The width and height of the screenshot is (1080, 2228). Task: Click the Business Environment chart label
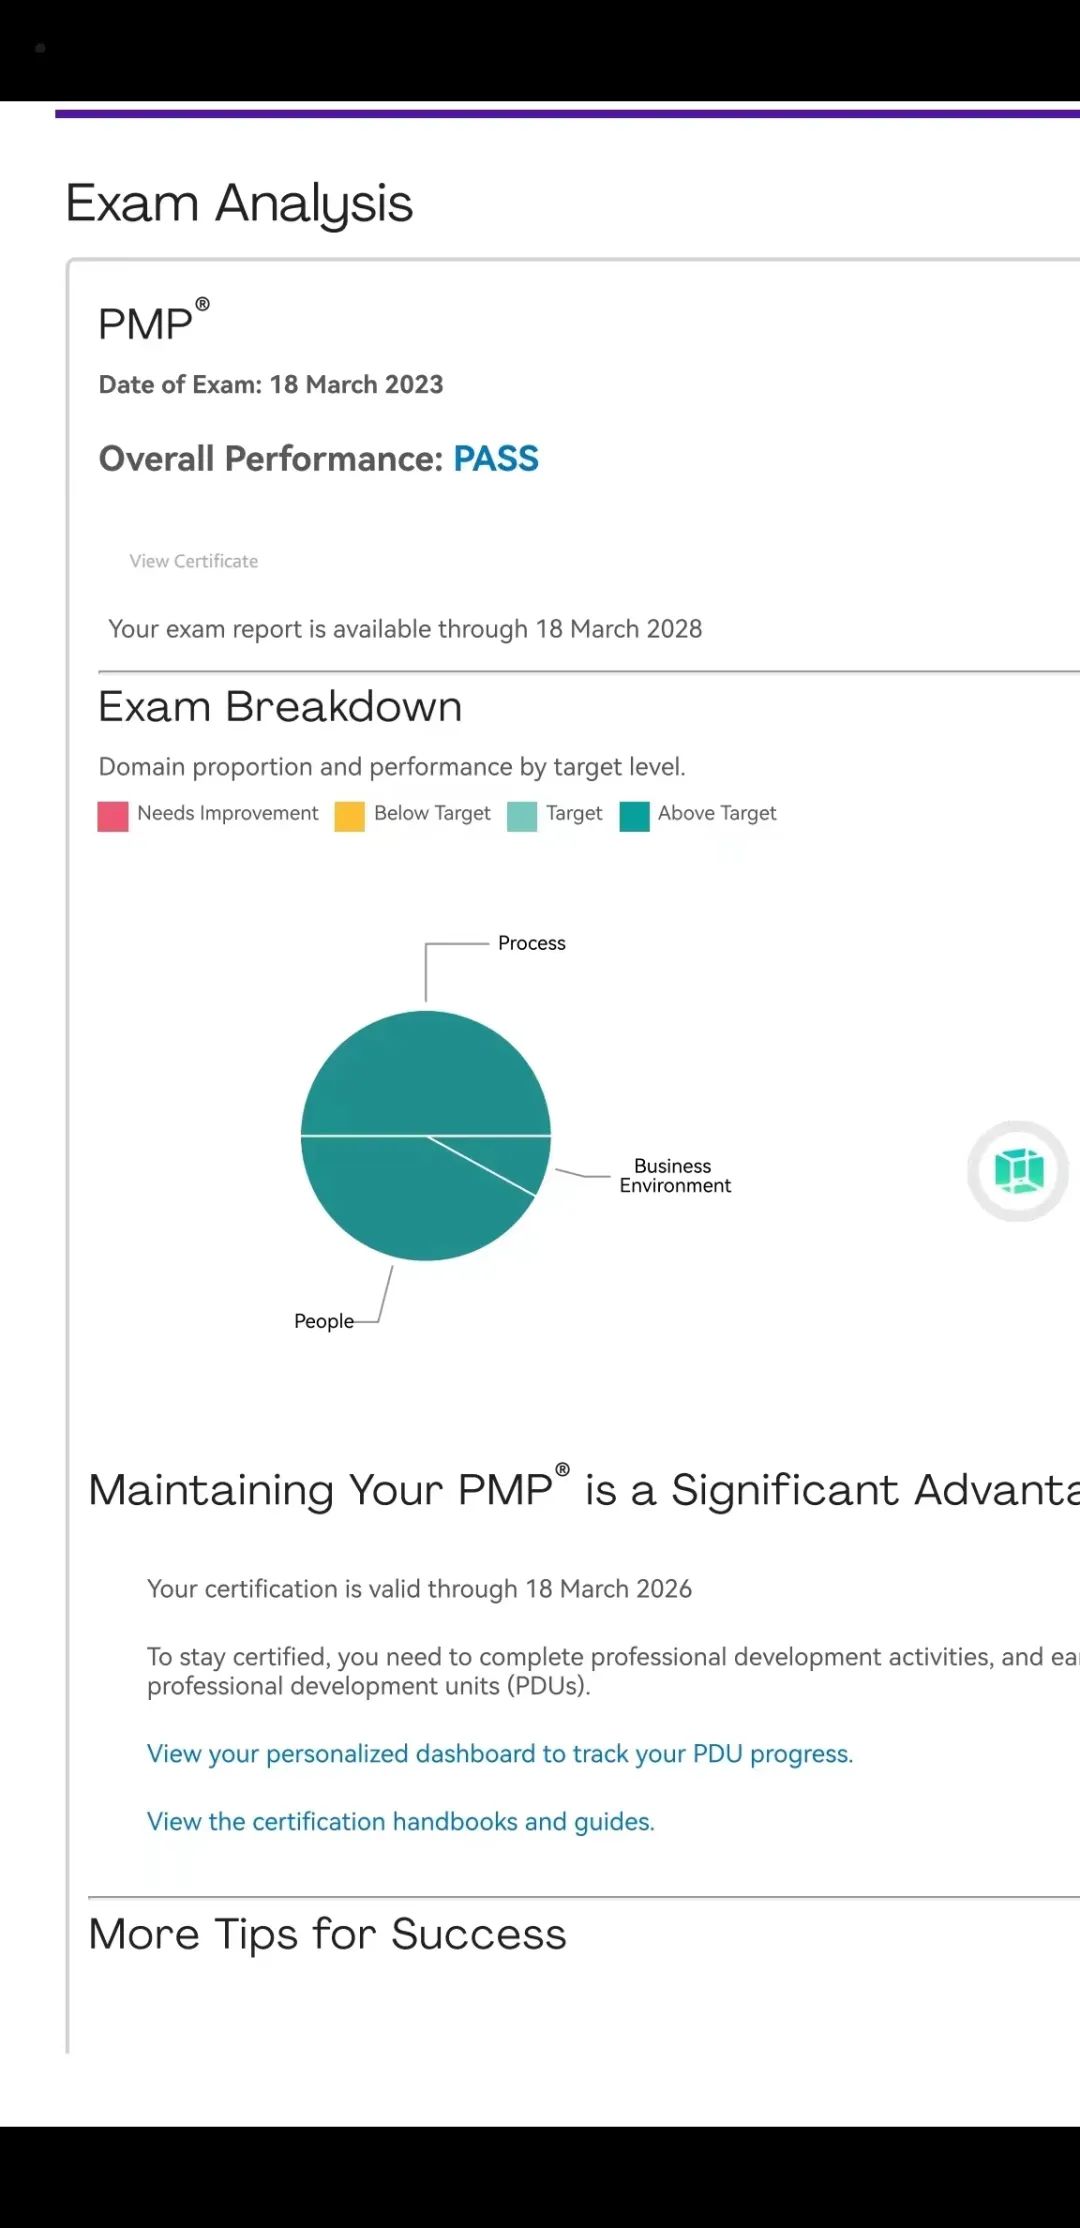[675, 1176]
